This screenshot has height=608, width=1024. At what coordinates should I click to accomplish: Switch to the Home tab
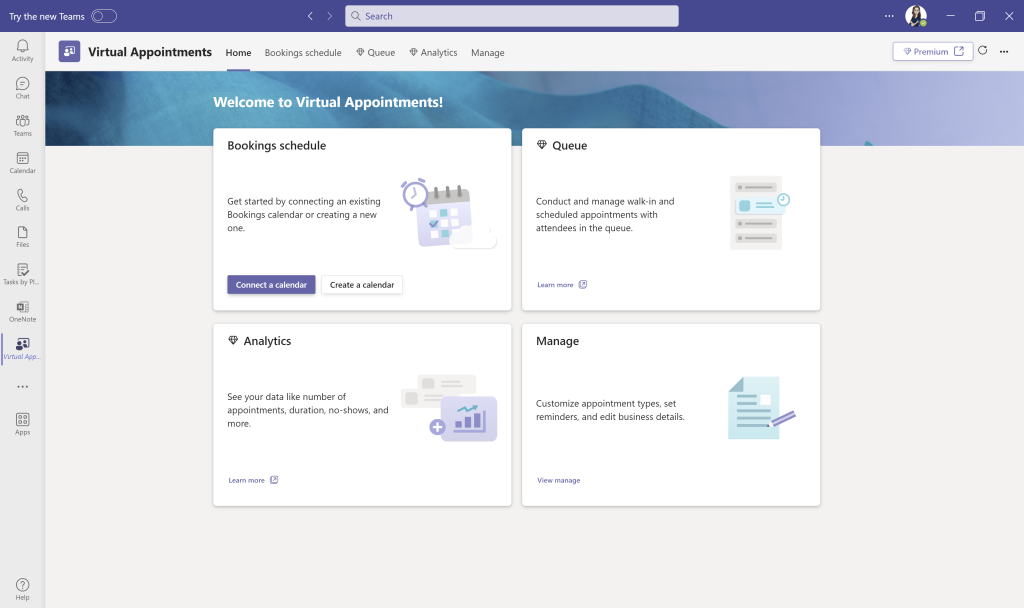(x=238, y=52)
